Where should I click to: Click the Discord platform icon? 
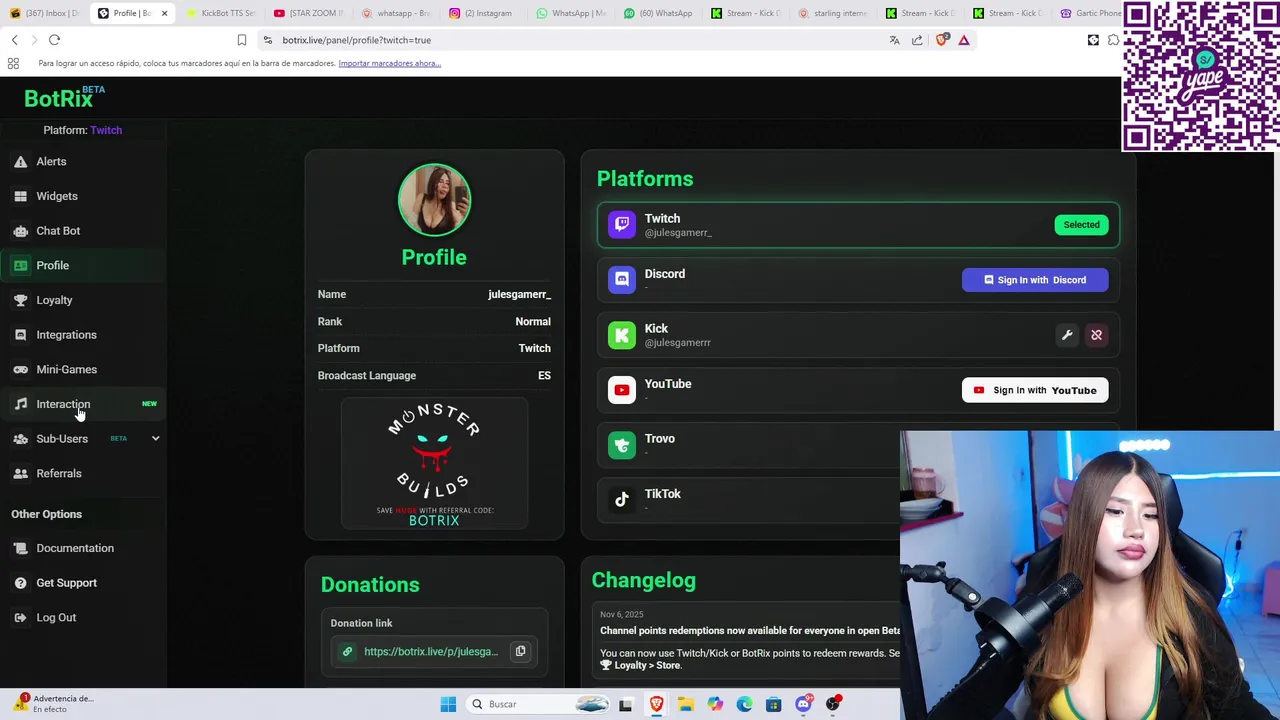click(x=622, y=280)
